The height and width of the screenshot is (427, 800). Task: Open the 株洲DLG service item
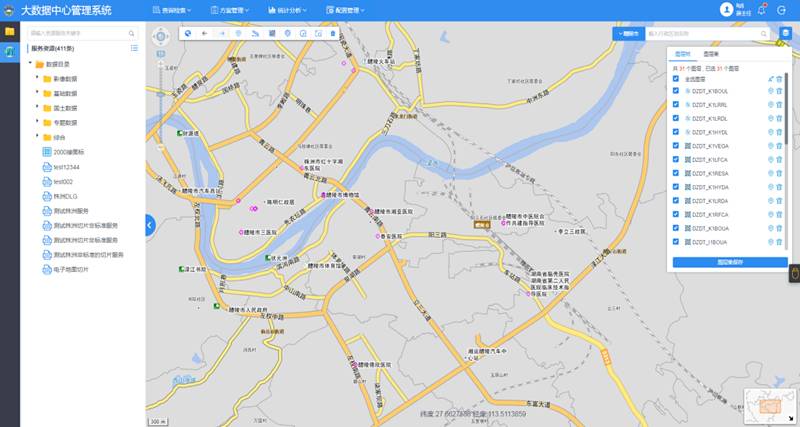65,197
